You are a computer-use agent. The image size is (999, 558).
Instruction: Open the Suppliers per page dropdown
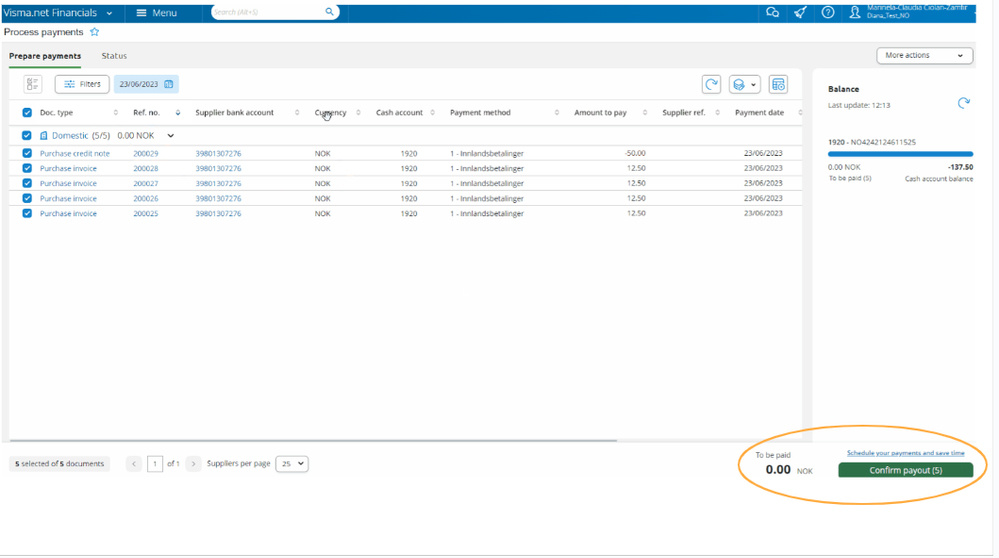(292, 464)
